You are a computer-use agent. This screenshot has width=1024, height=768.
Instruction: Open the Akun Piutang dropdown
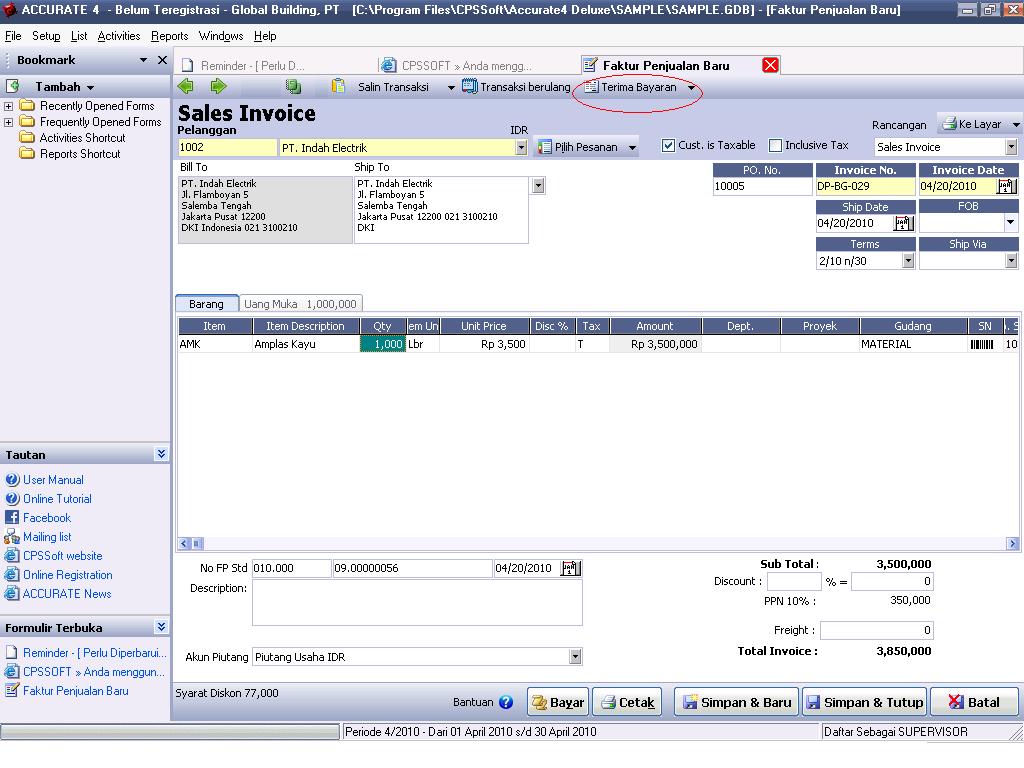(575, 657)
